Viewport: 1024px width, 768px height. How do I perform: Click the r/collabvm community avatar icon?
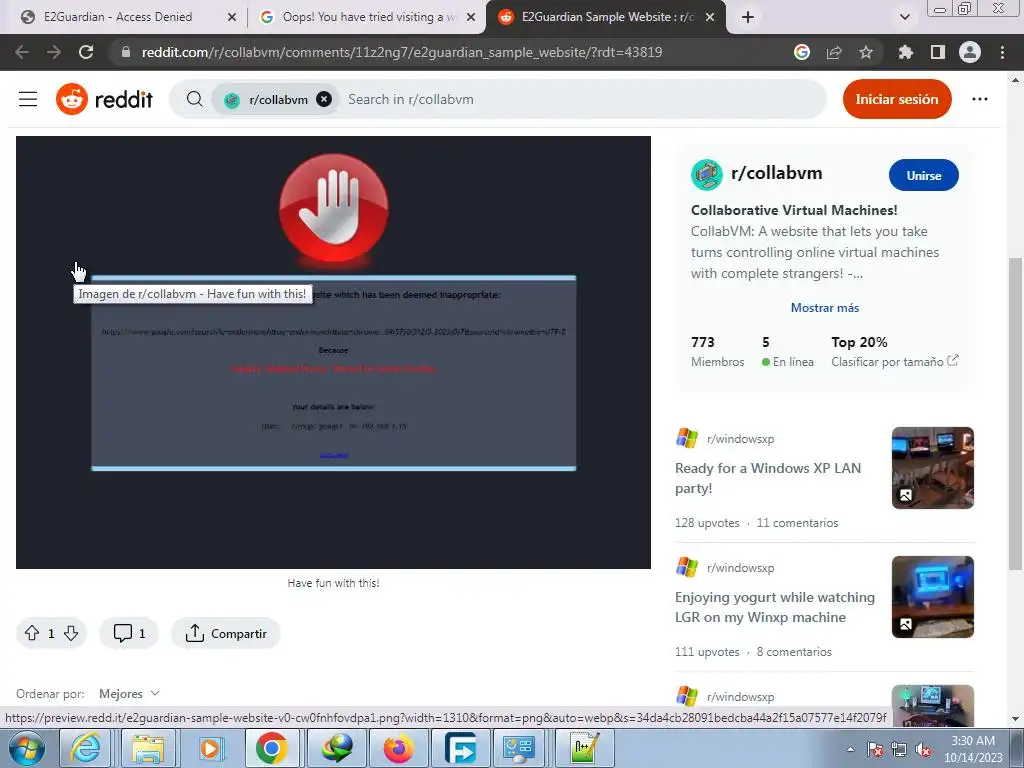tap(707, 175)
